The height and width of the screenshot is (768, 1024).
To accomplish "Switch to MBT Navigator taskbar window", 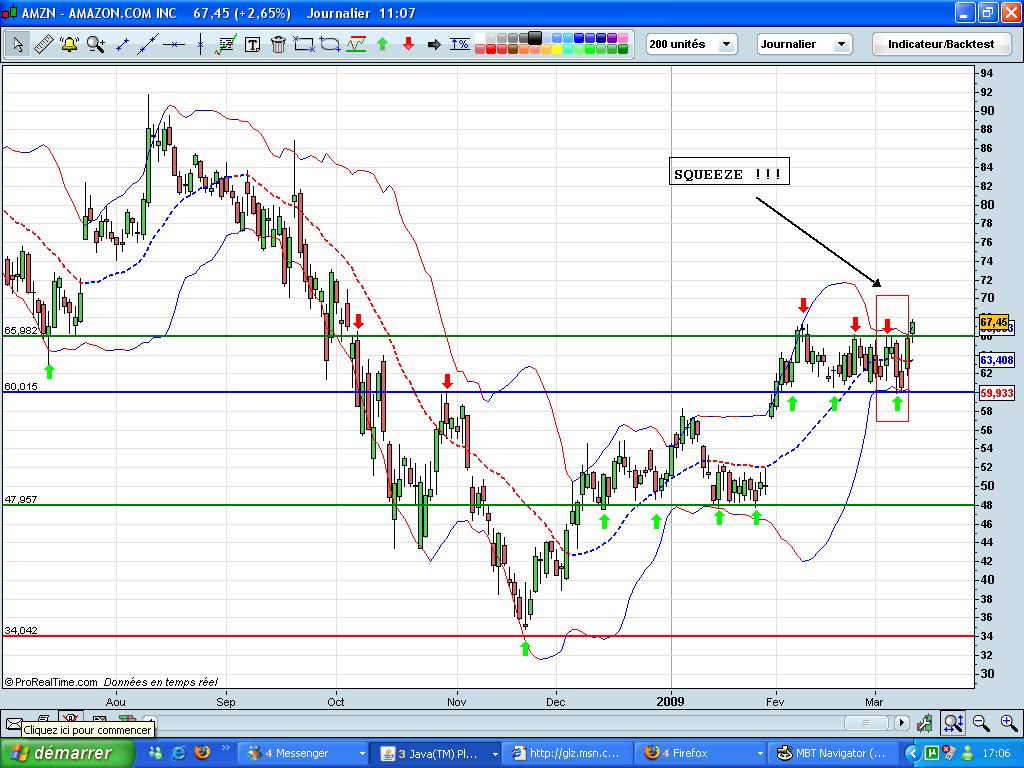I will pos(834,753).
